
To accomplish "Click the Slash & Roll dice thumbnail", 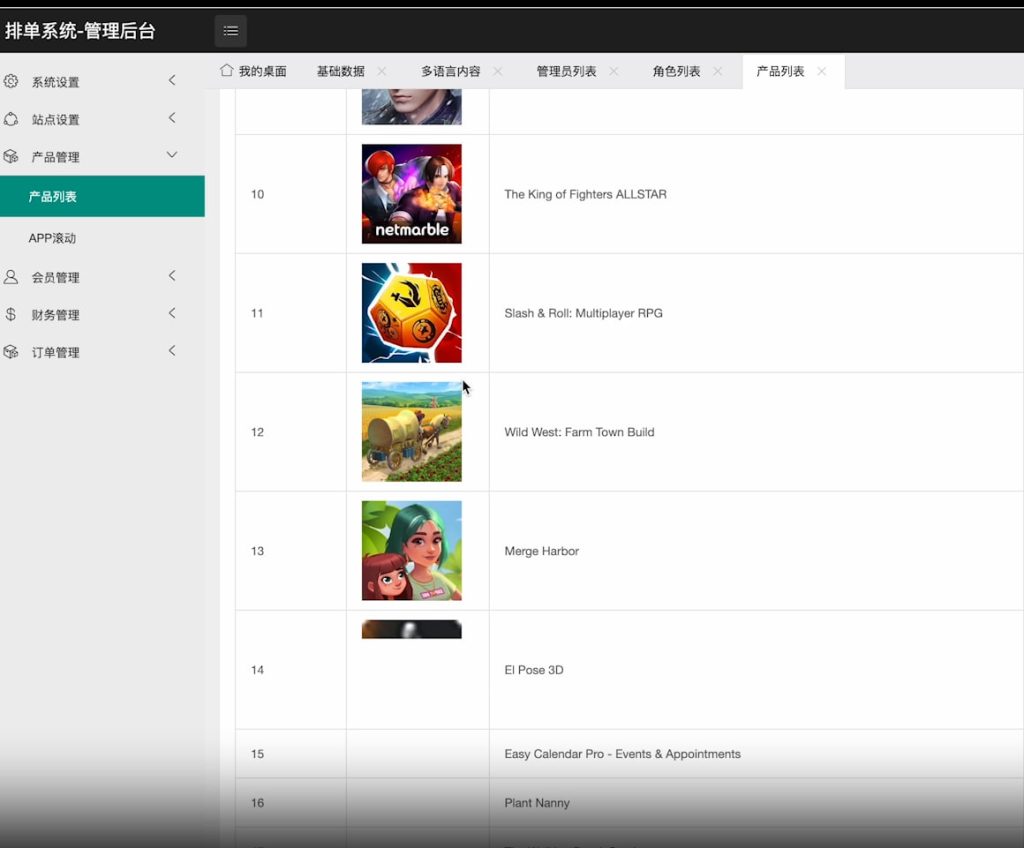I will [411, 313].
